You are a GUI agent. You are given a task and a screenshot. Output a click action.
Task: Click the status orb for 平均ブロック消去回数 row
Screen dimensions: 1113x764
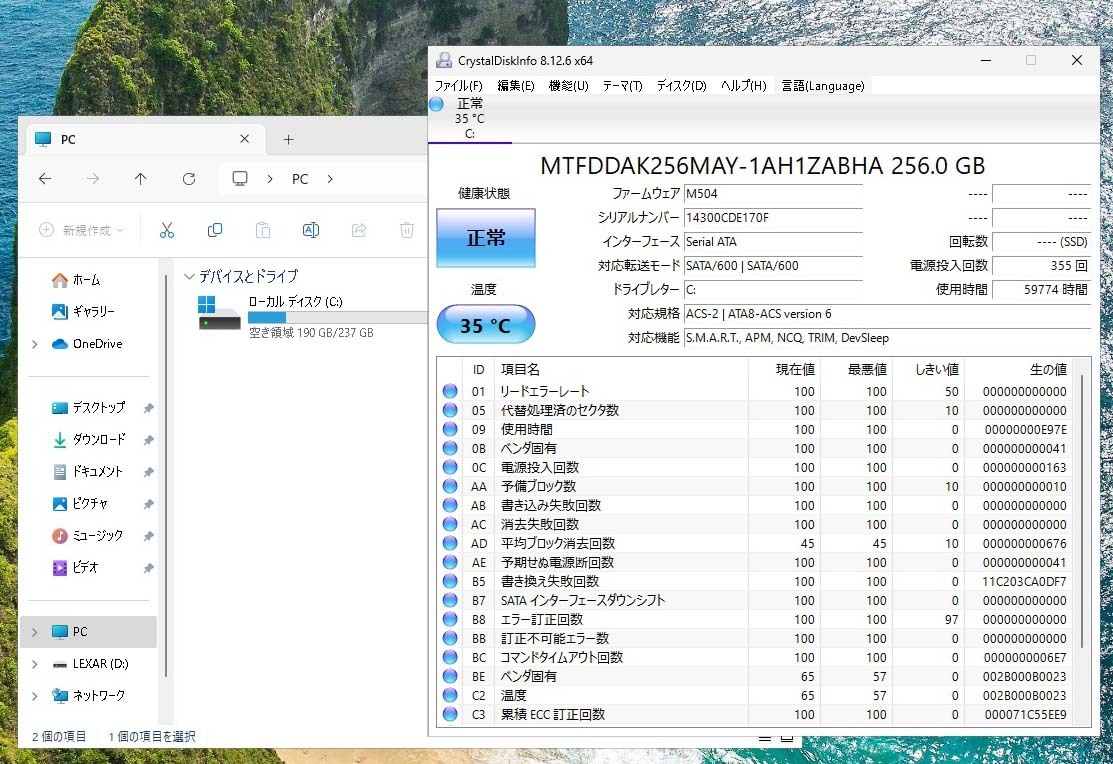pos(450,542)
